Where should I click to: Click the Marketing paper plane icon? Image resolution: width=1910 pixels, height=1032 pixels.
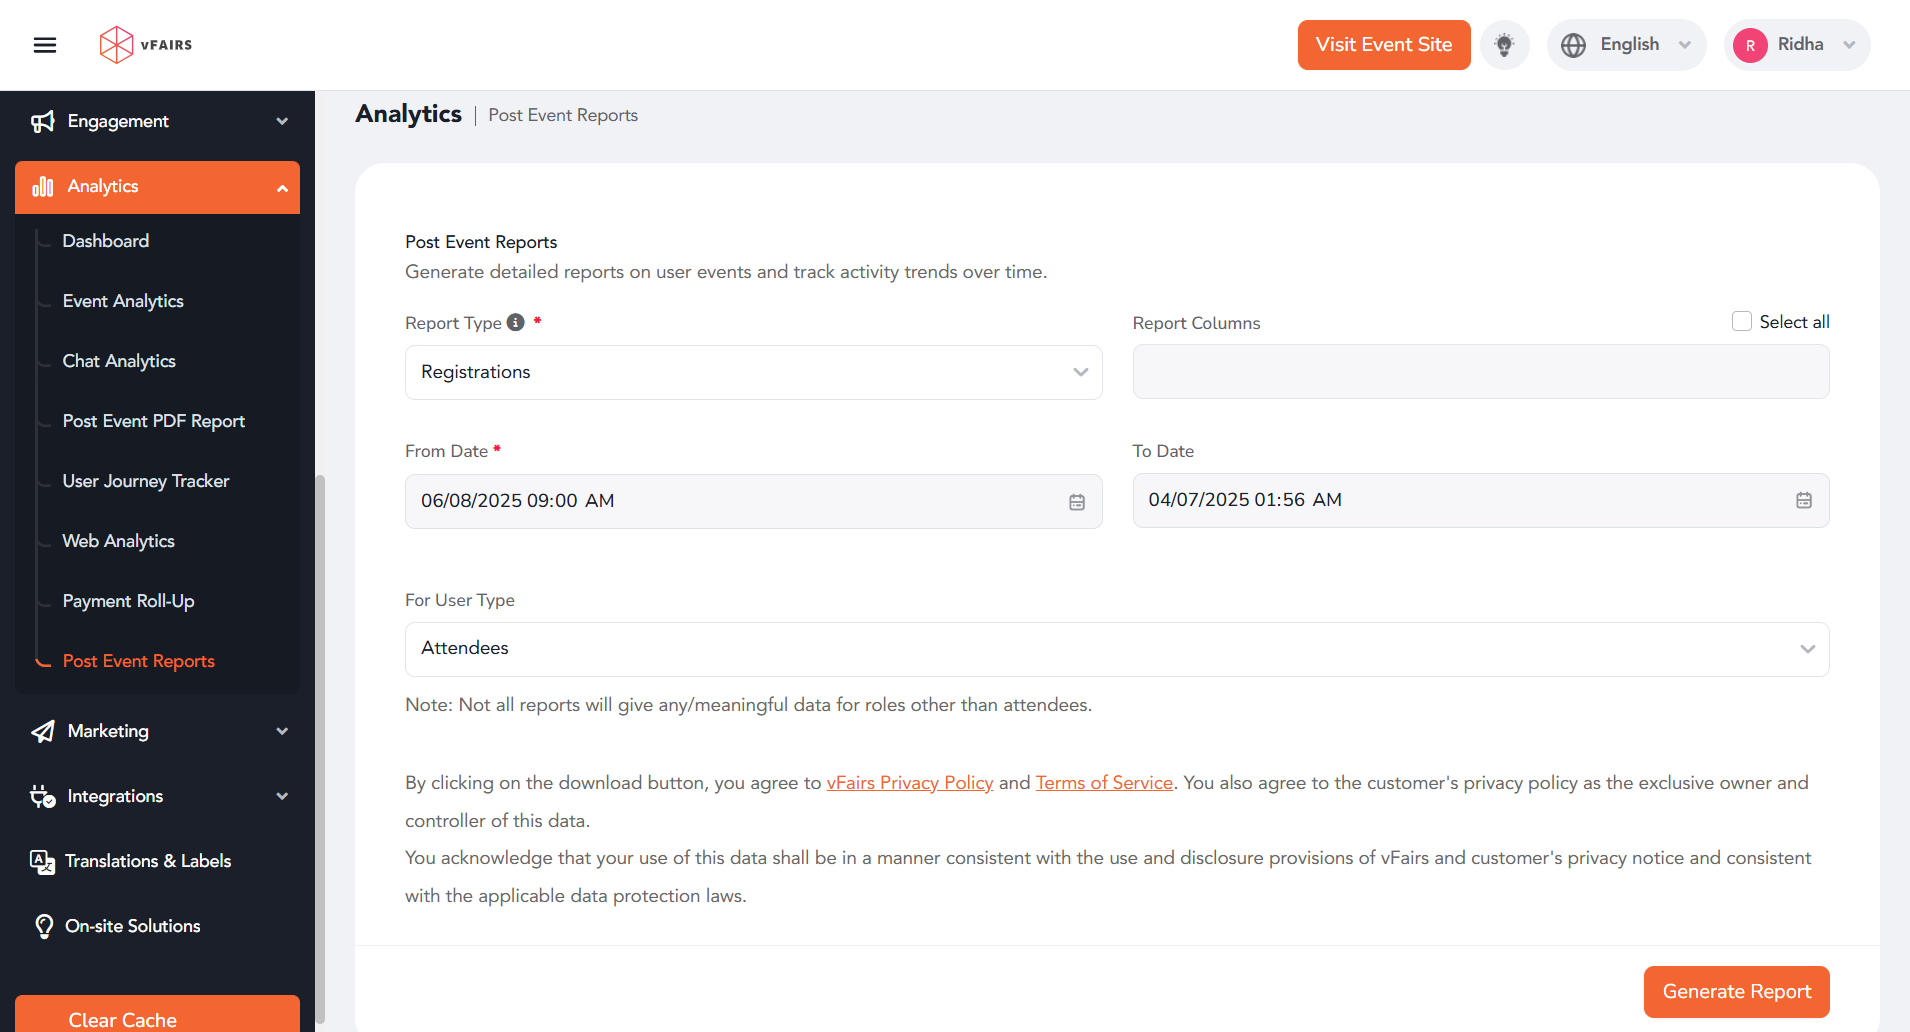coord(42,732)
